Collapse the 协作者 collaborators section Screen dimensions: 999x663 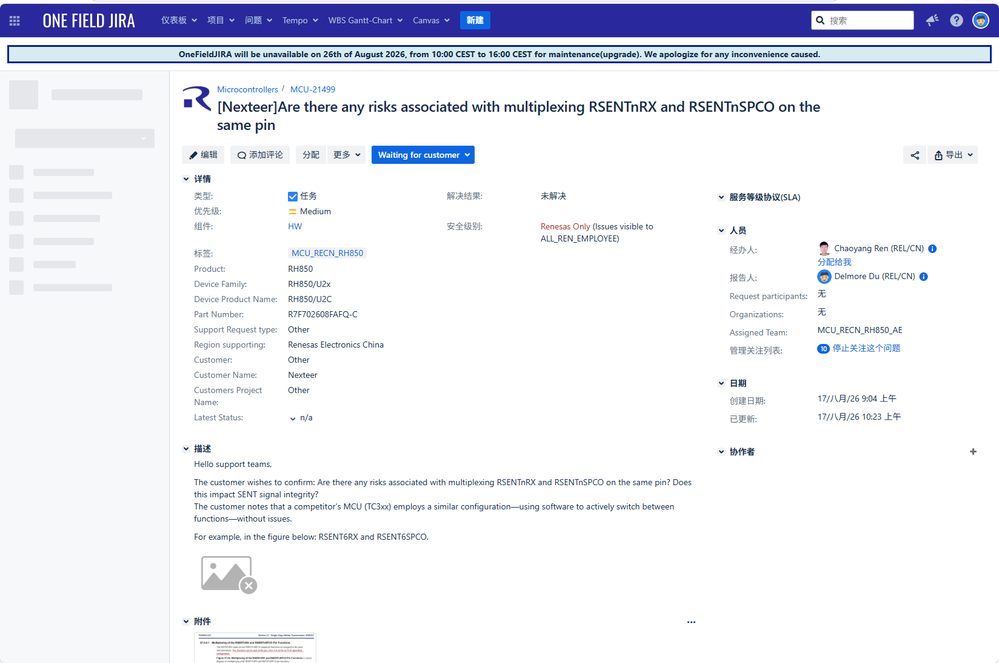click(x=721, y=452)
